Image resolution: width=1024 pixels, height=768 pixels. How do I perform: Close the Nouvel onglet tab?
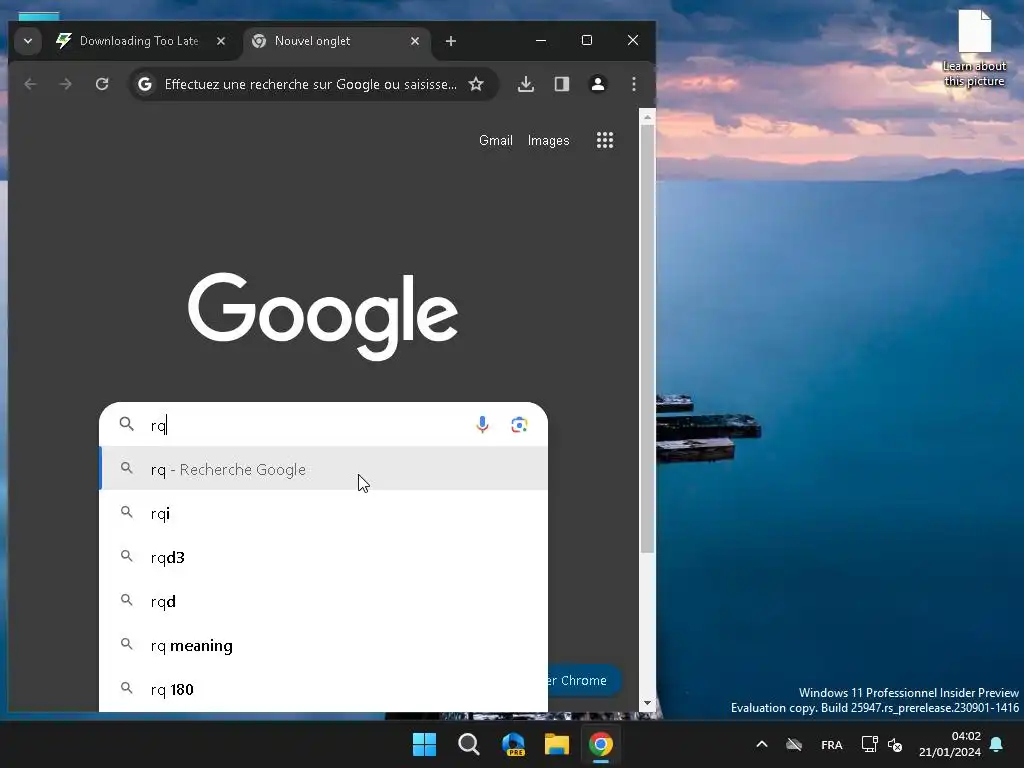[x=415, y=41]
